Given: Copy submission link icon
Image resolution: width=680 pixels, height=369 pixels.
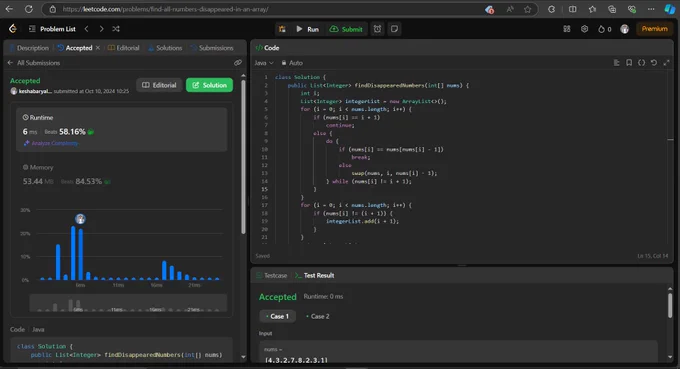Looking at the screenshot, I should 238,63.
